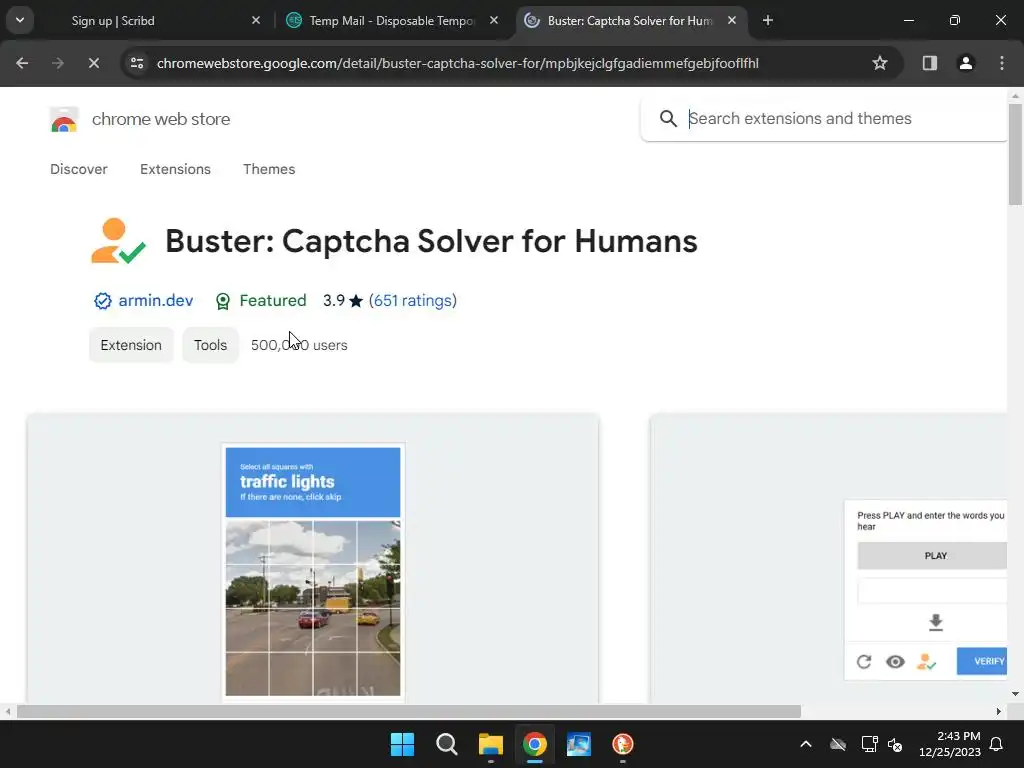Go forward one page in browser history
This screenshot has height=768, width=1024.
58,63
